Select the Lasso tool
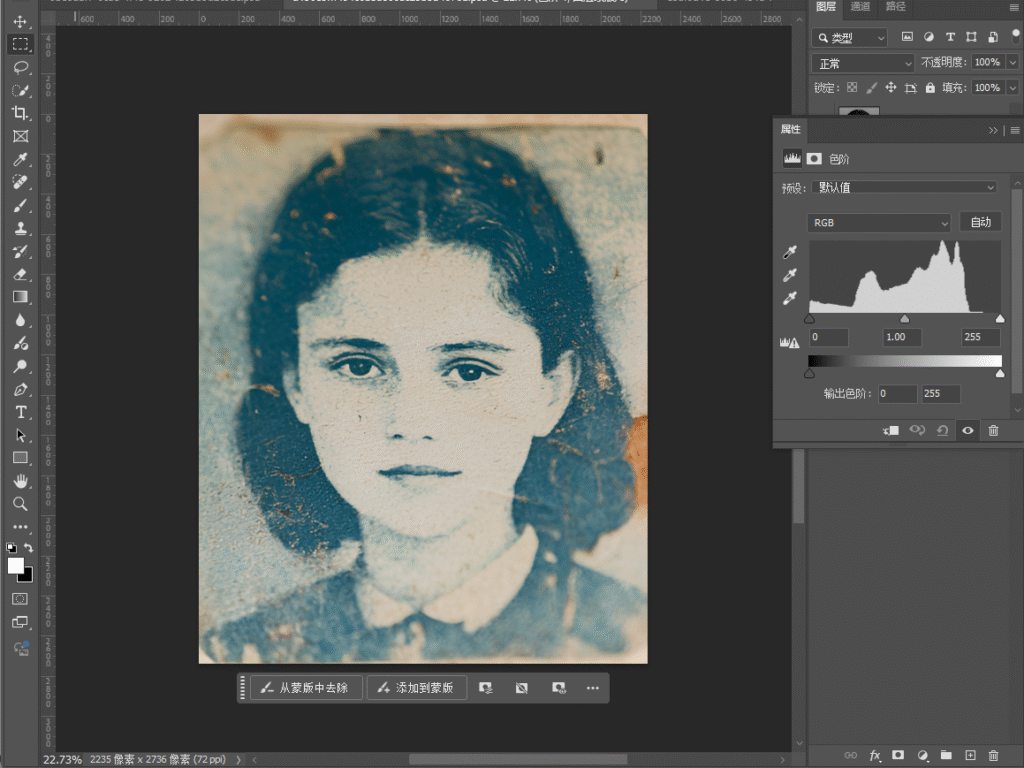Image resolution: width=1024 pixels, height=768 pixels. click(x=20, y=67)
